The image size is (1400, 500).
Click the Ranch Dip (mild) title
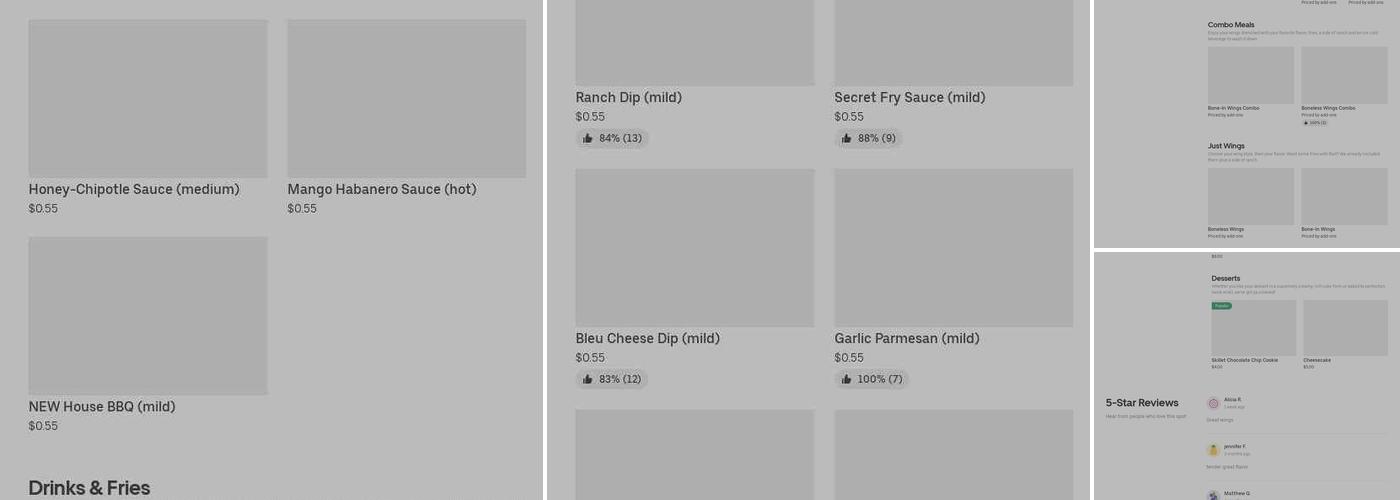[628, 97]
